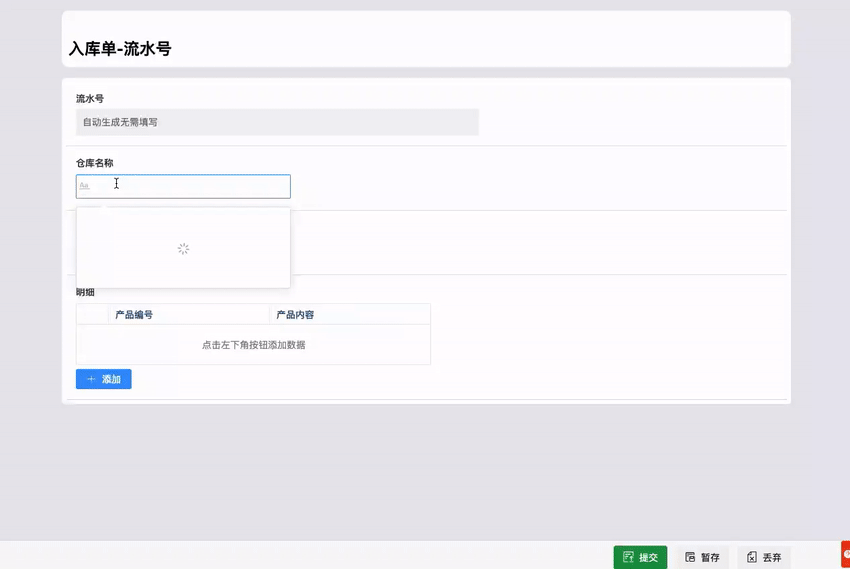Screen dimensions: 850x569
Task: Click the 流水号 field label
Action: pyautogui.click(x=90, y=99)
